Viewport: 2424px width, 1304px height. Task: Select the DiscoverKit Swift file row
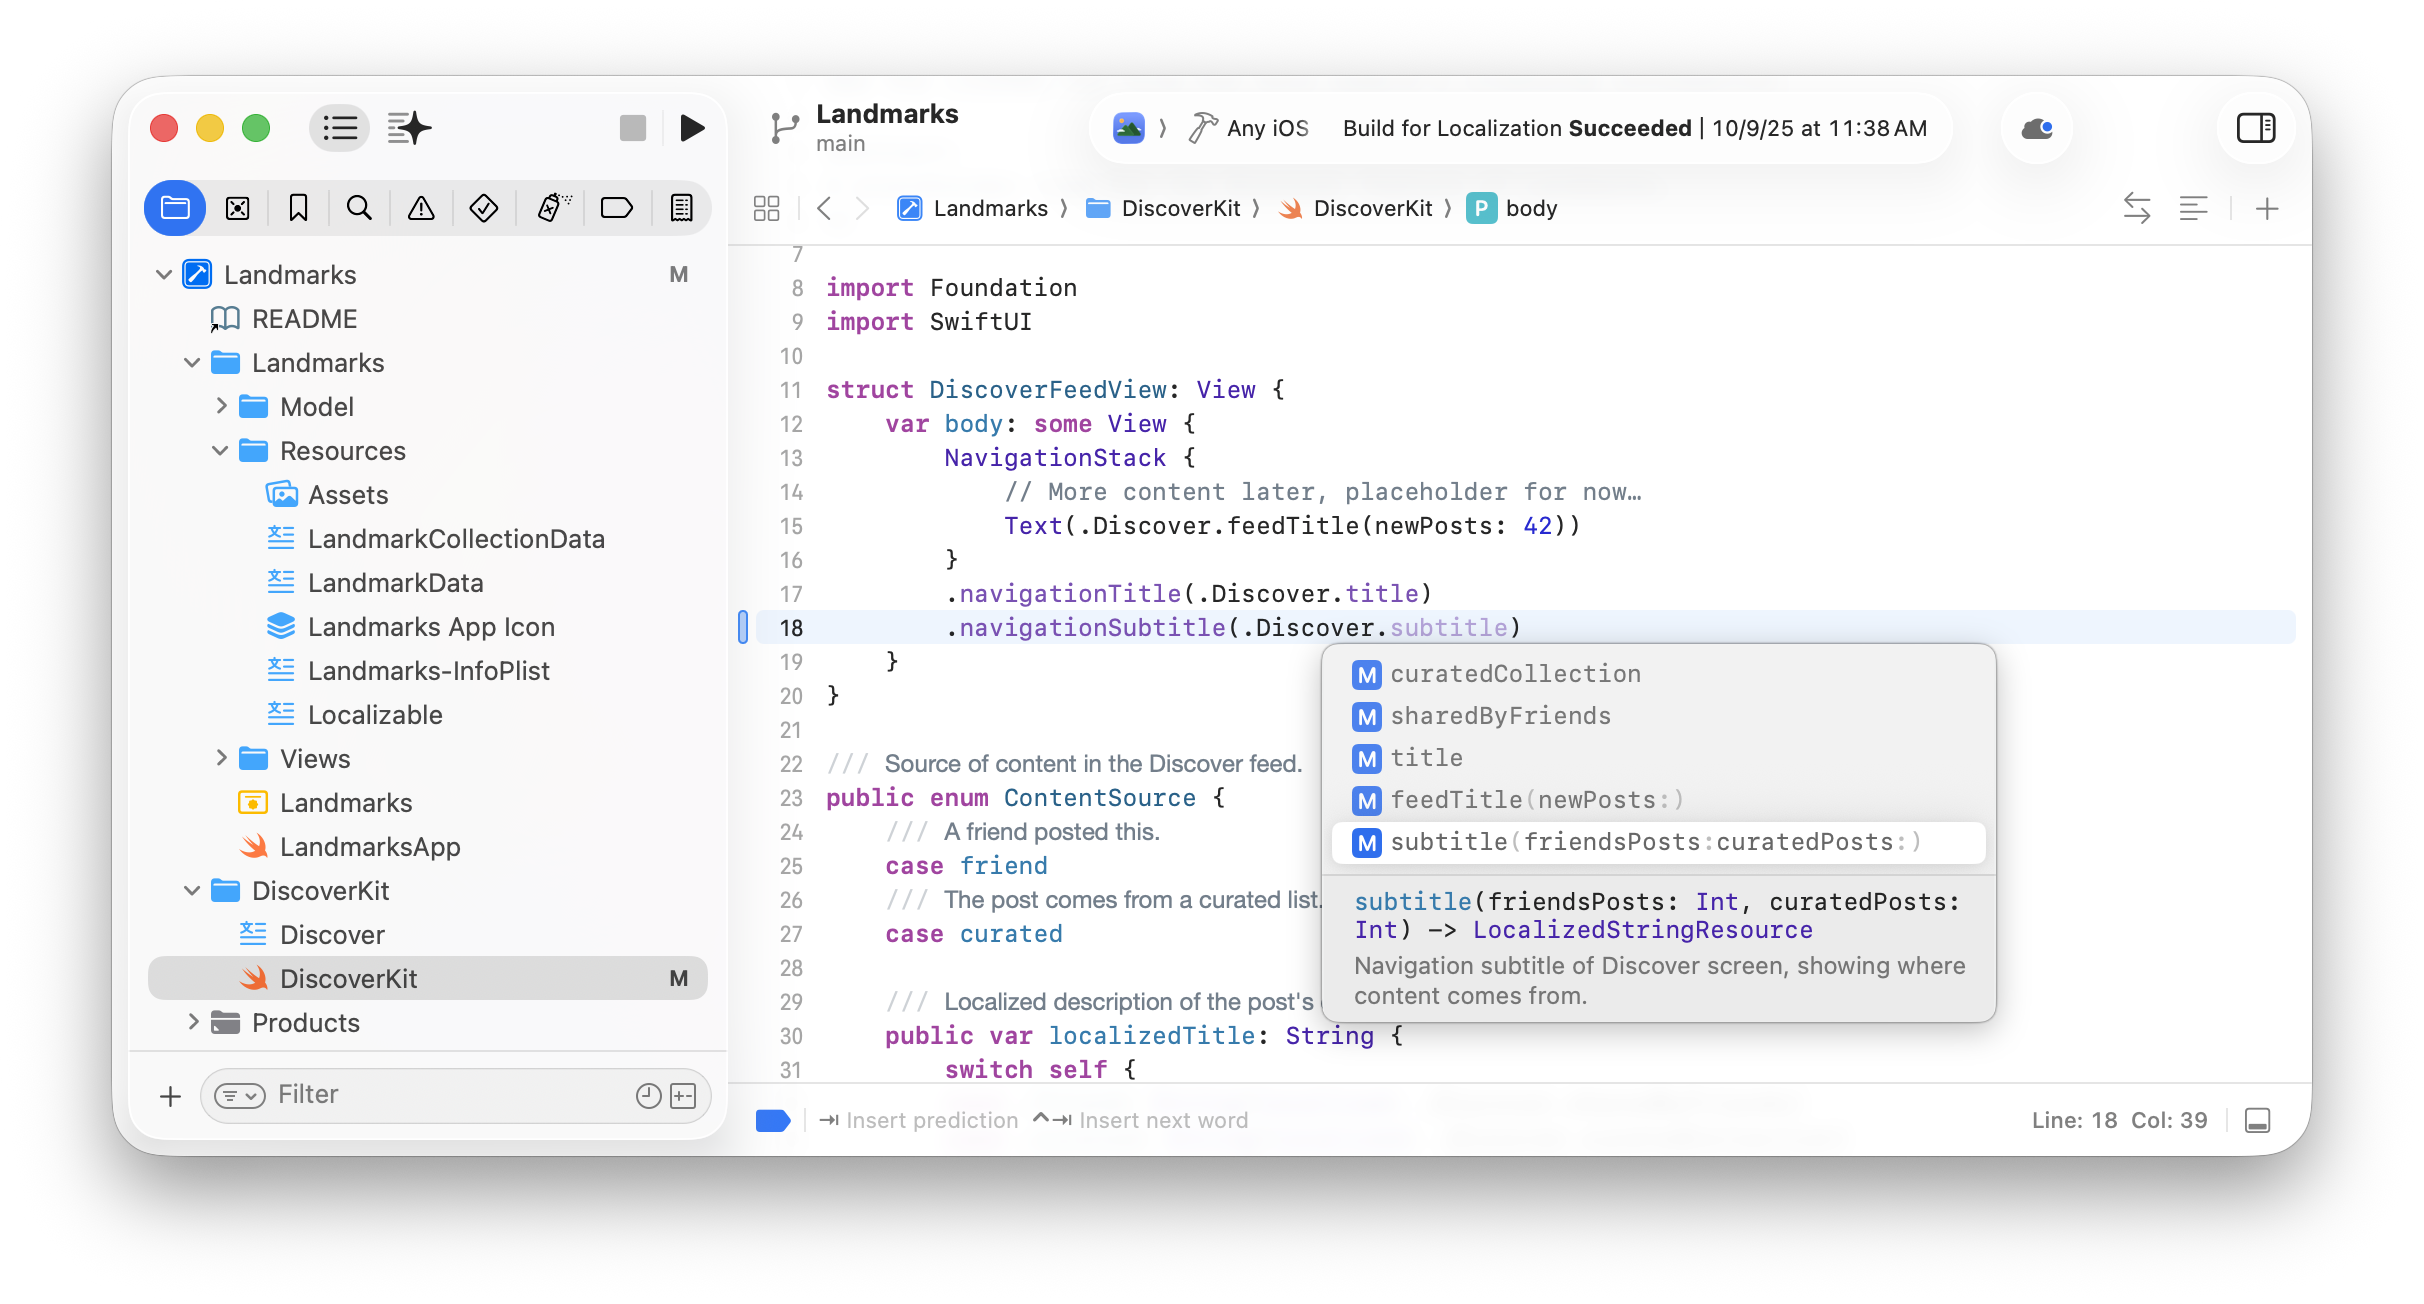click(428, 978)
